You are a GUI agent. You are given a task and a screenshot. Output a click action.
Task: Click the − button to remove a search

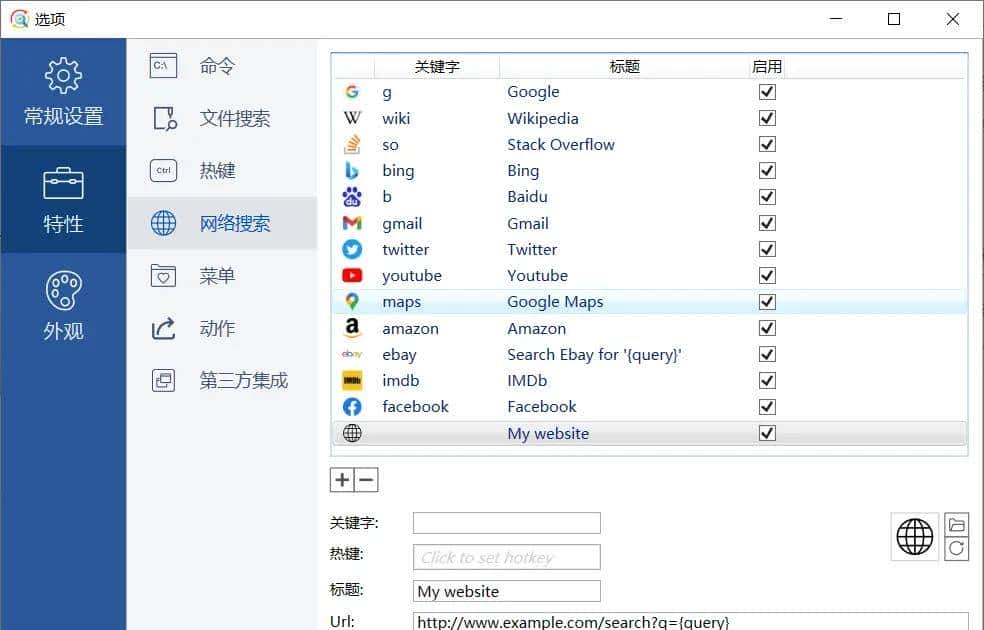coord(366,480)
